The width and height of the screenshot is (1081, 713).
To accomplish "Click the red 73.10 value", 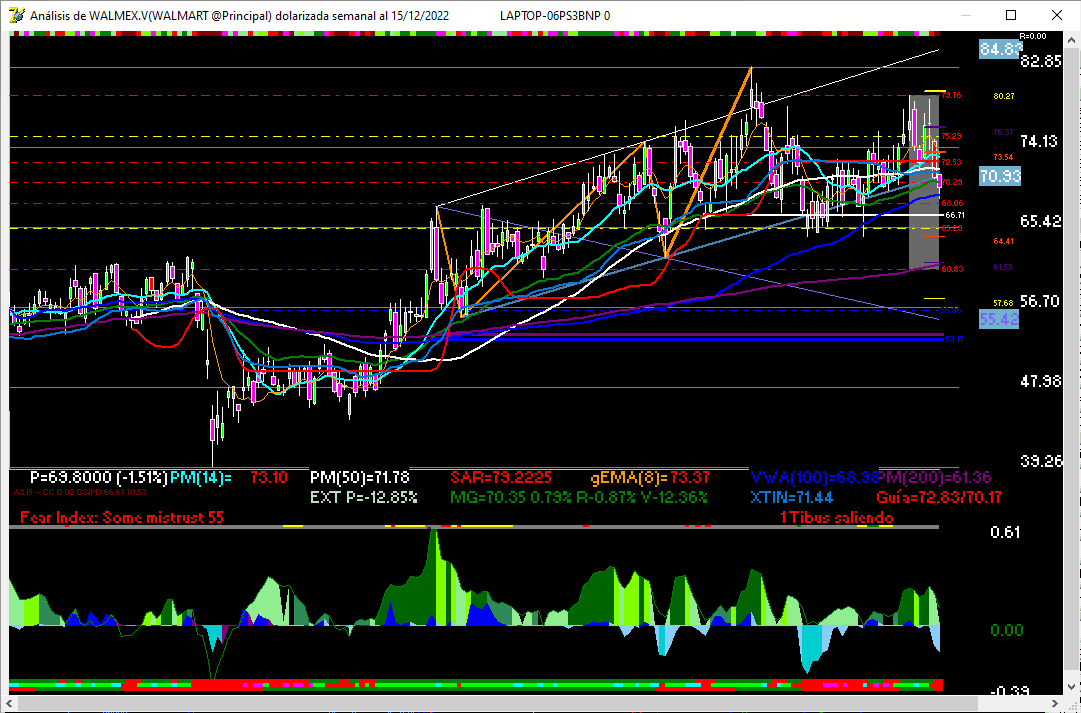I will pyautogui.click(x=268, y=477).
